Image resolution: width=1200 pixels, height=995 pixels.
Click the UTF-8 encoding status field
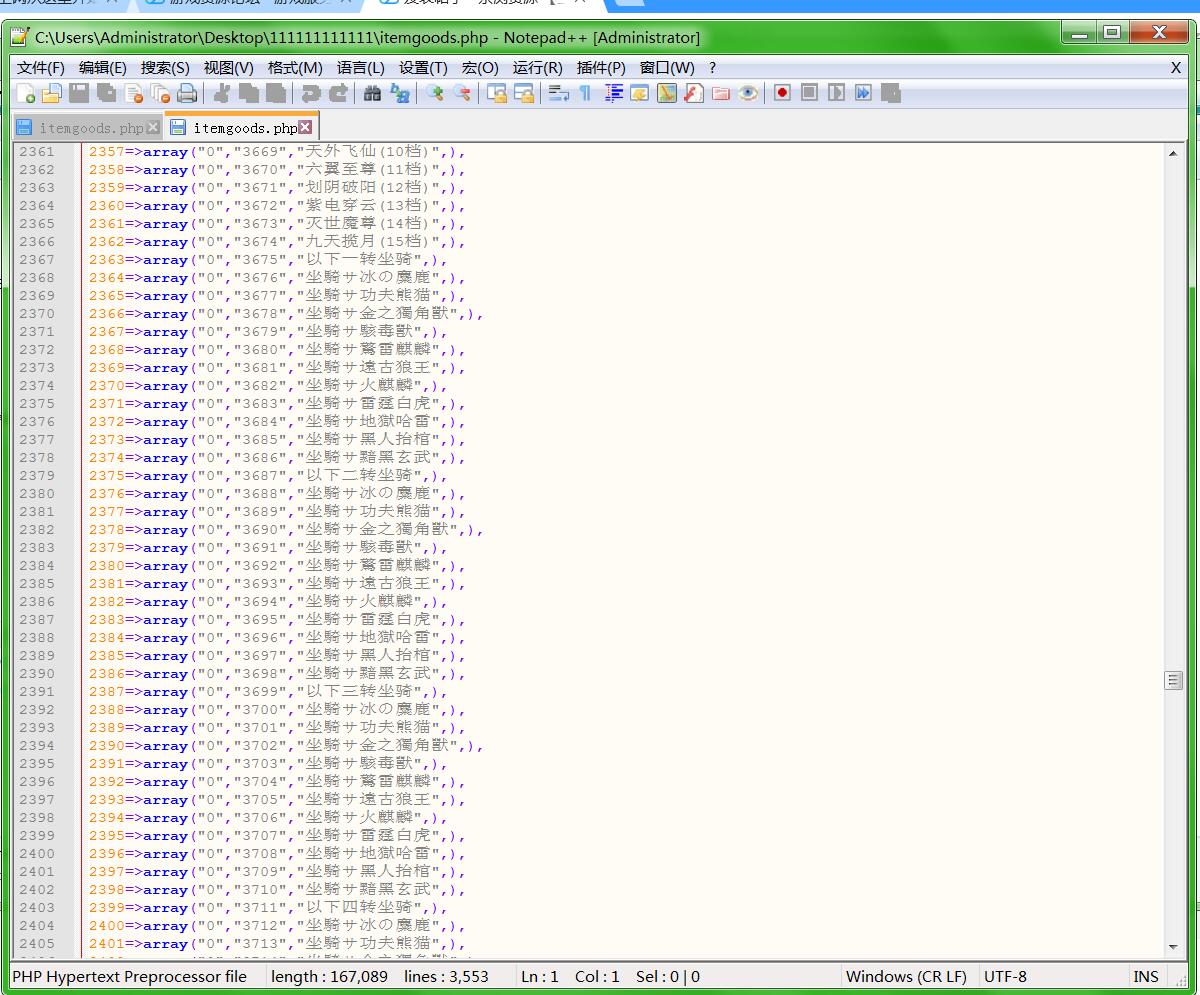pos(1005,977)
